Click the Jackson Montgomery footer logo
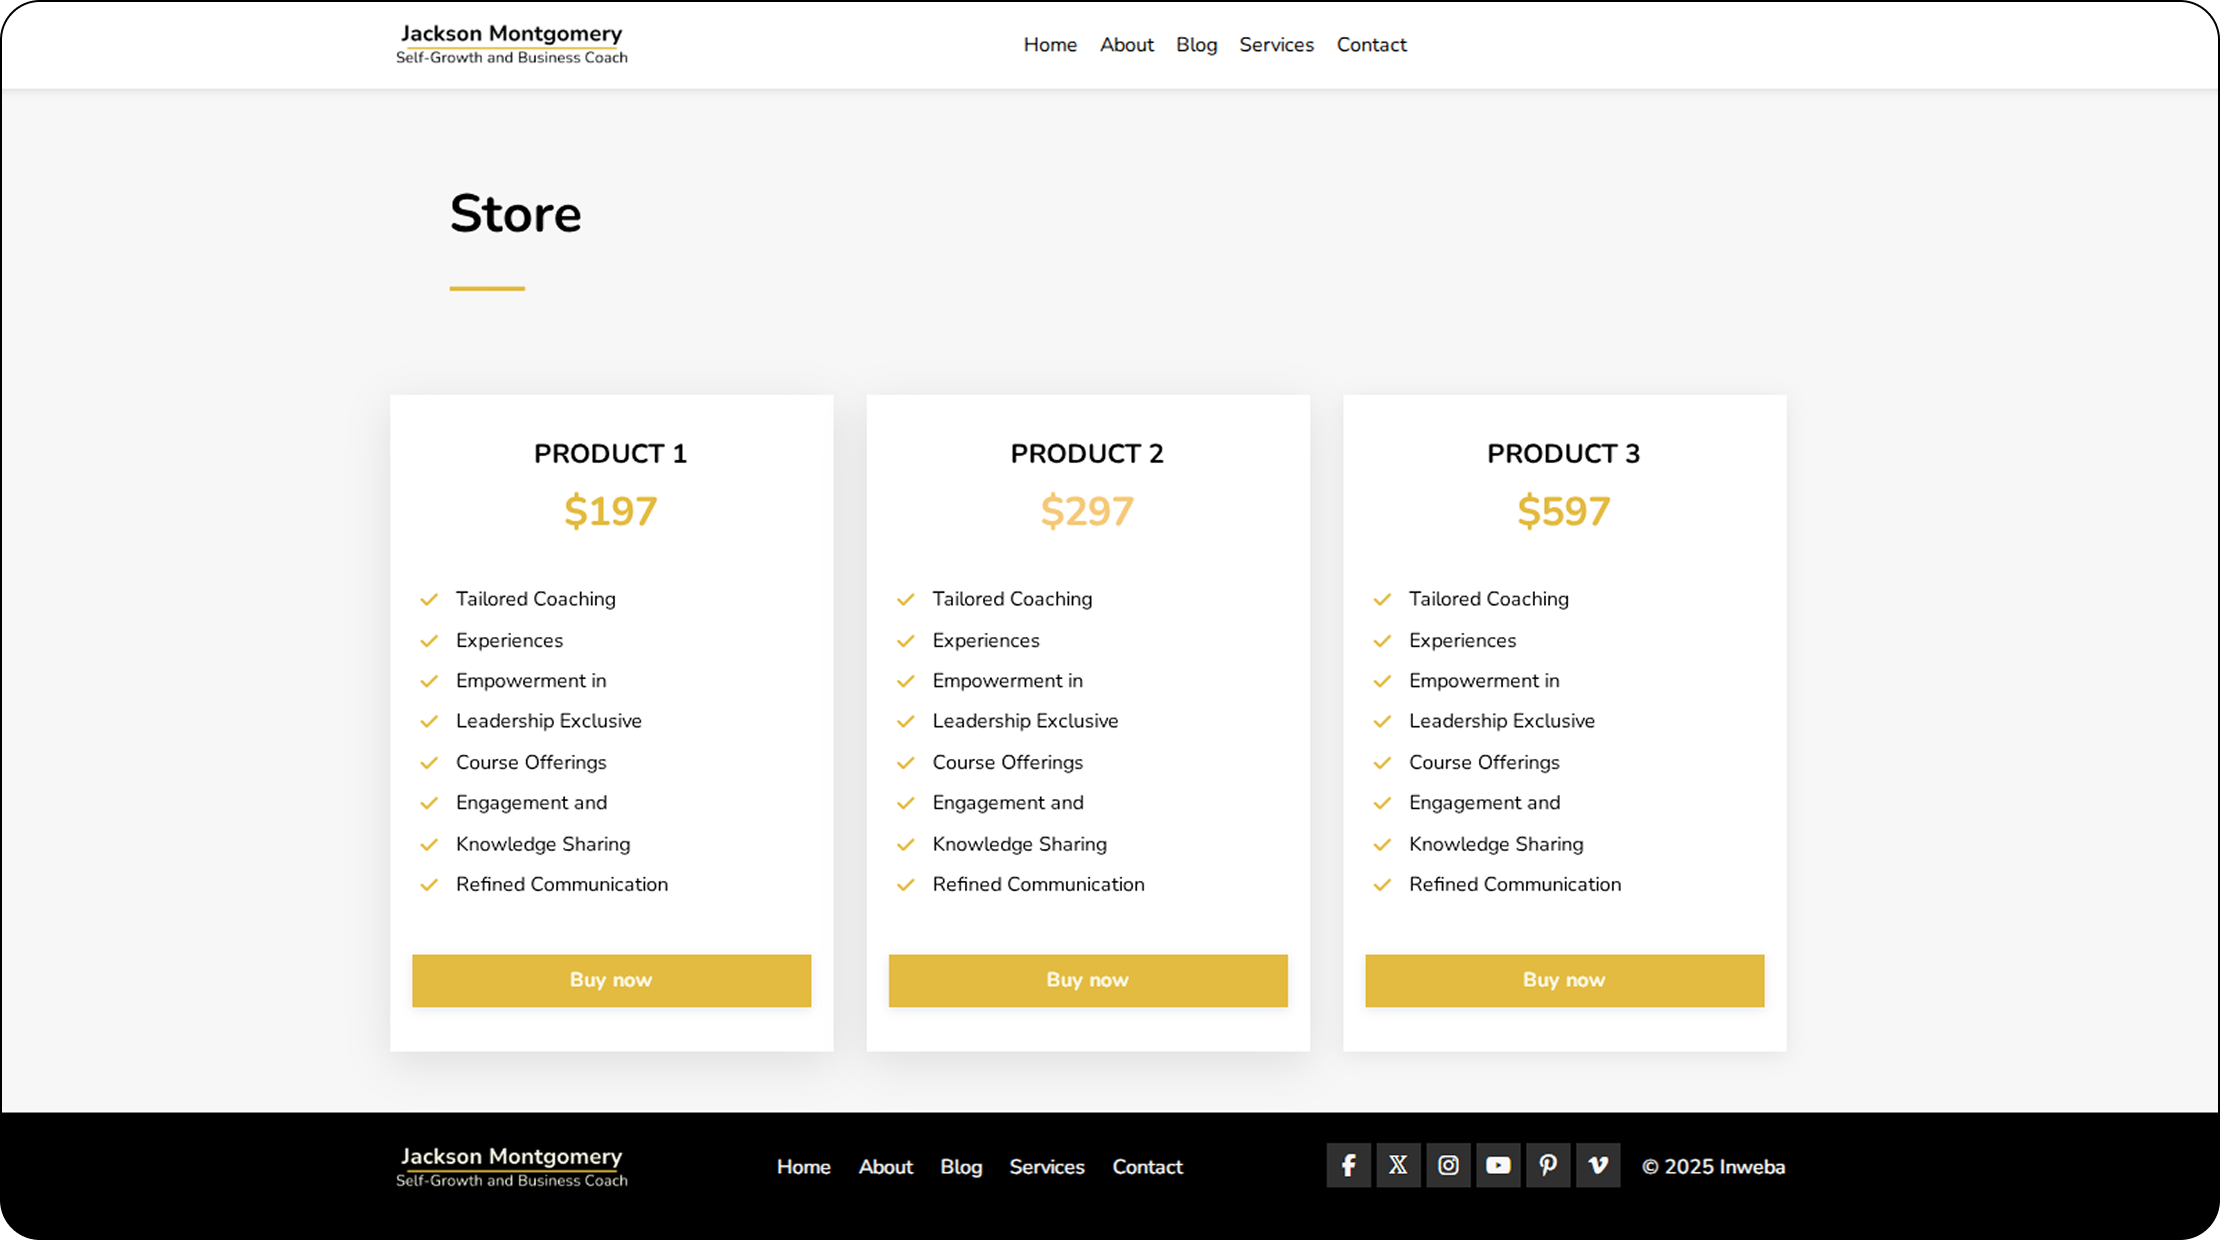 (x=511, y=1166)
